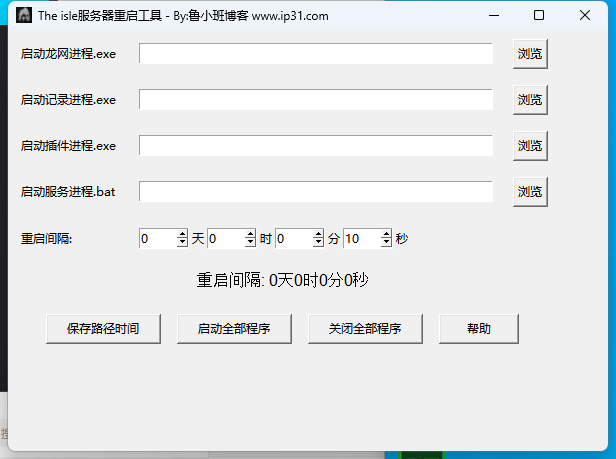The image size is (616, 459).
Task: Open the 帮助 help button
Action: pyautogui.click(x=479, y=329)
